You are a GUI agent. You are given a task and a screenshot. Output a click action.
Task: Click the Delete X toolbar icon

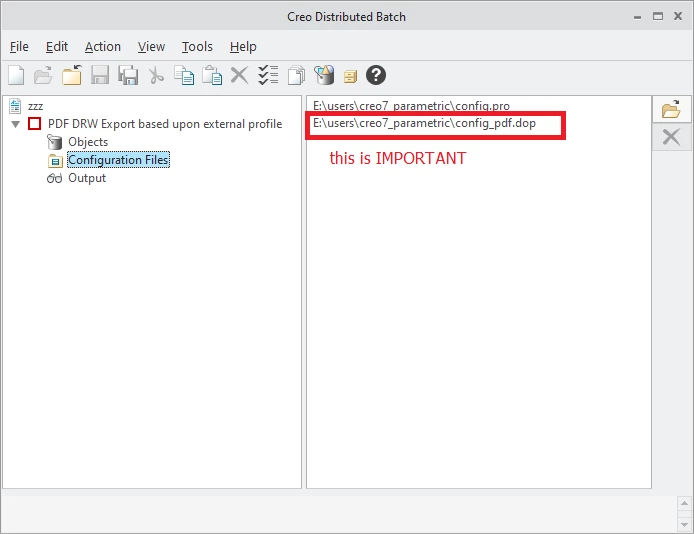coord(239,75)
